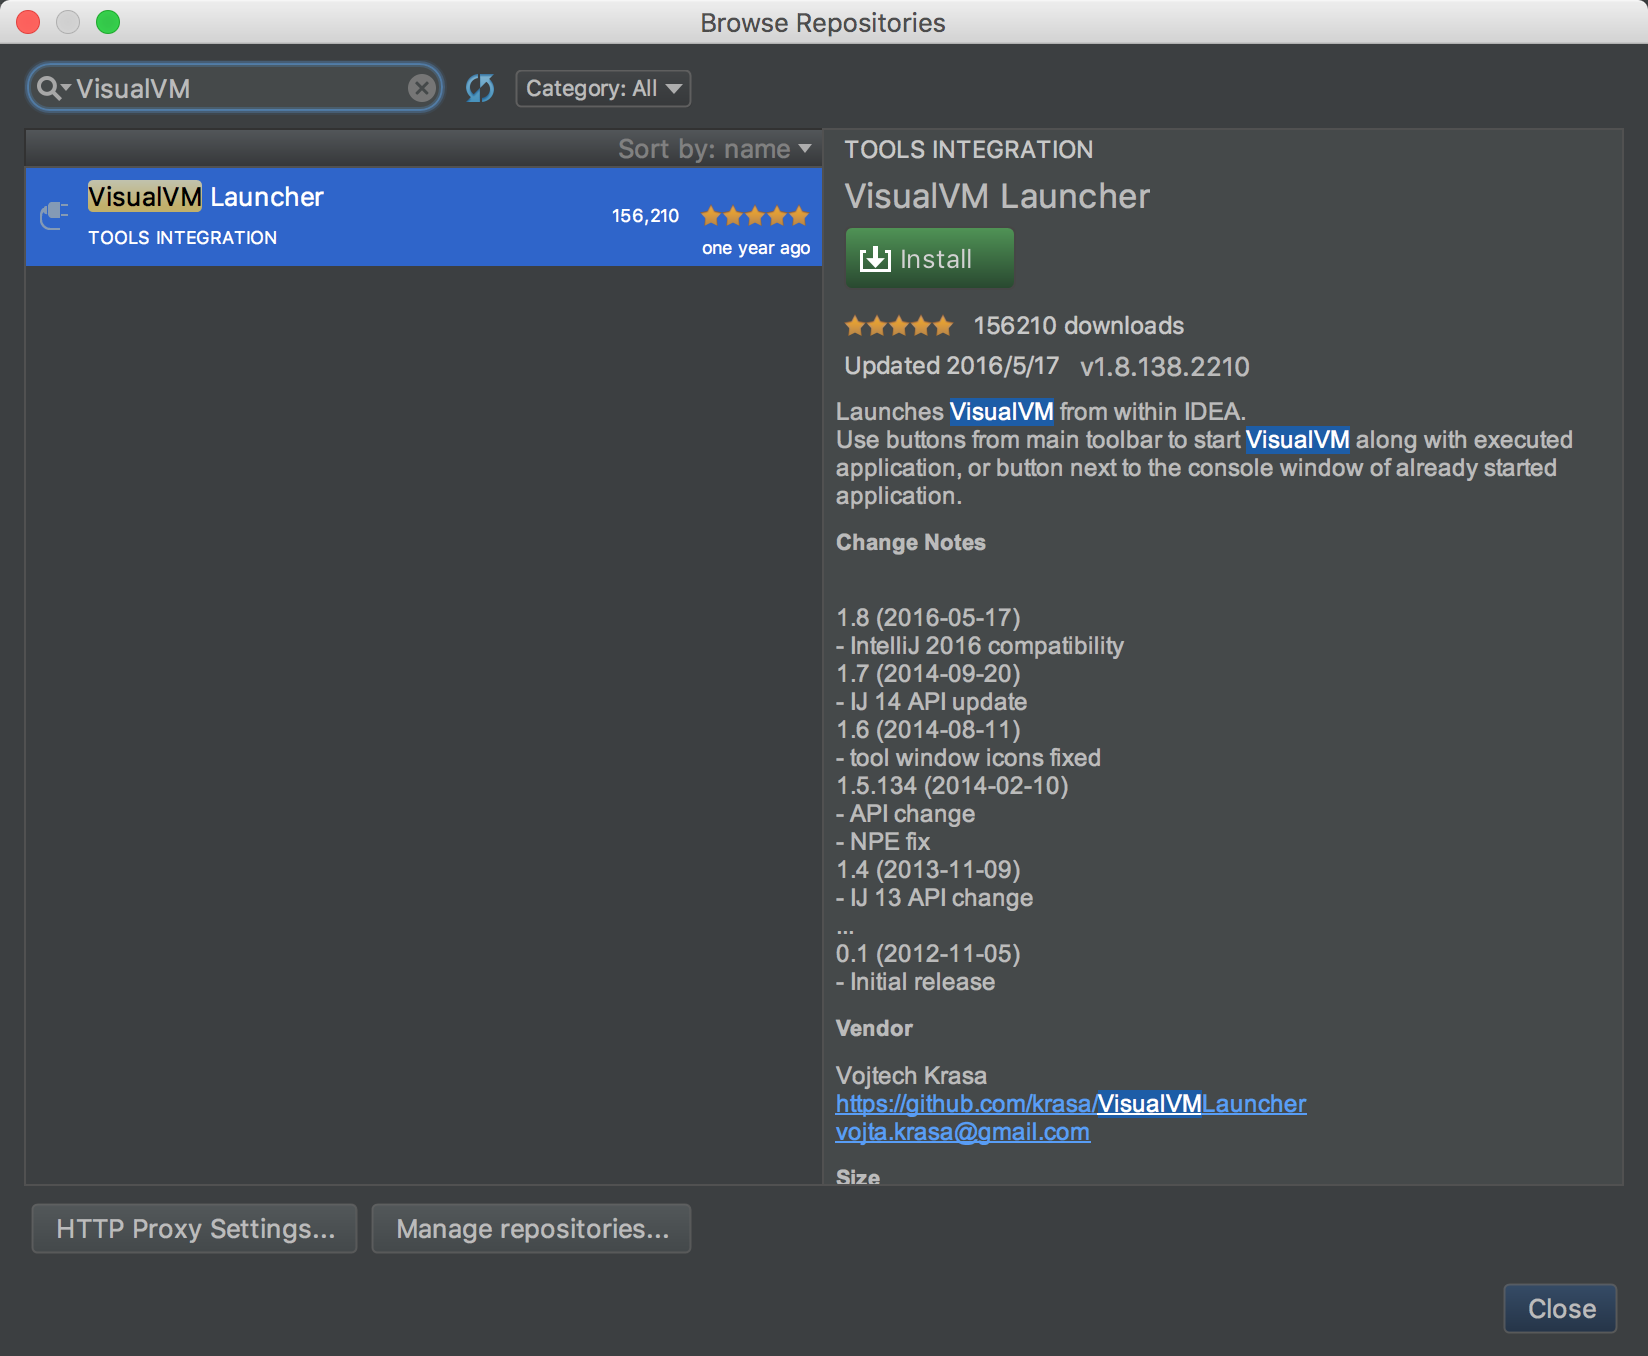This screenshot has width=1648, height=1356.
Task: Click the 156,210 download count in the list
Action: (645, 216)
